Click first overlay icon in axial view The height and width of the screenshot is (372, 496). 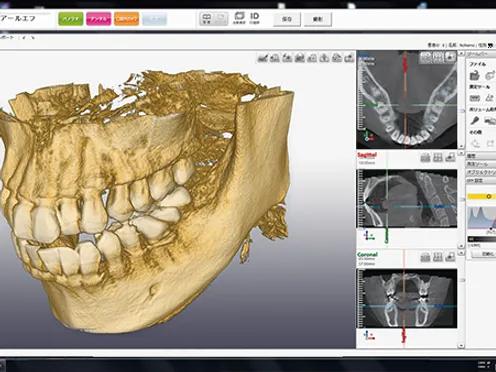(x=425, y=57)
